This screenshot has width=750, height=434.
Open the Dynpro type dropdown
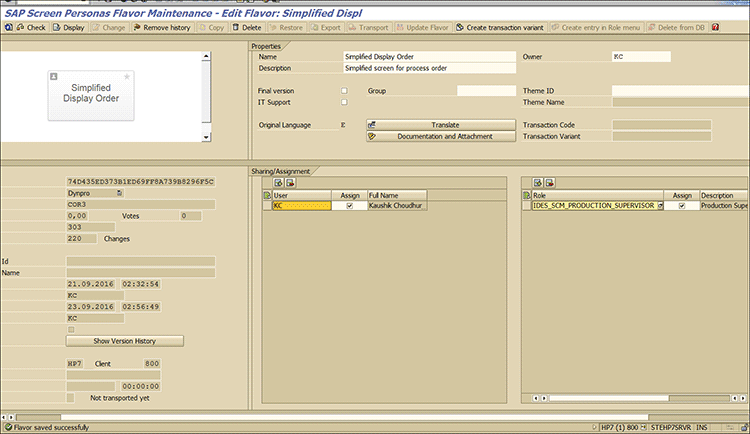[x=119, y=192]
